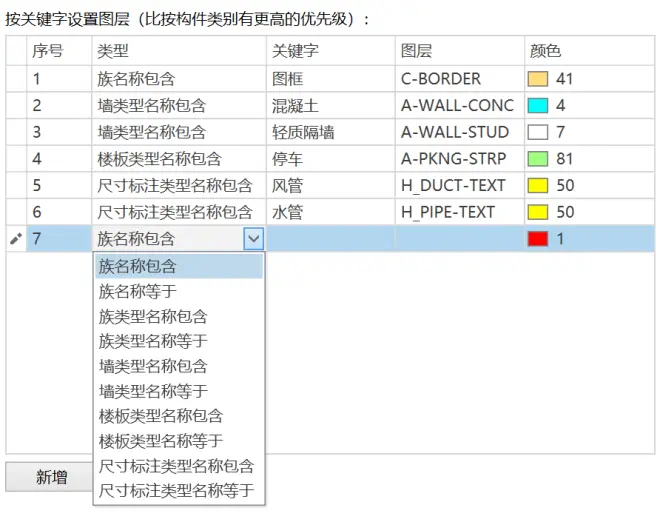Open the green swatch for A-PKNG-STRP

(x=538, y=159)
